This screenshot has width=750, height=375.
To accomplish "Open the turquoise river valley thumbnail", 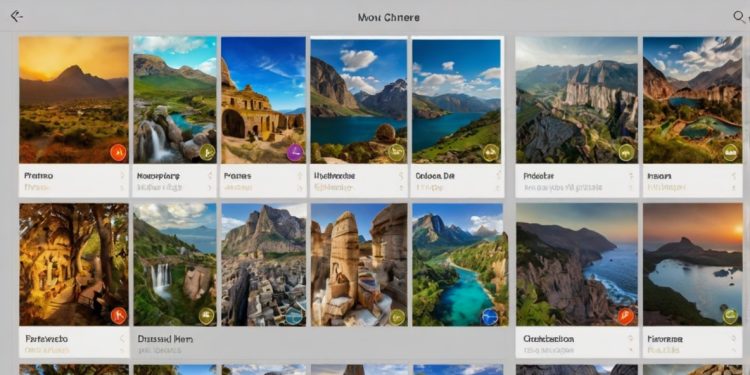I will 460,265.
